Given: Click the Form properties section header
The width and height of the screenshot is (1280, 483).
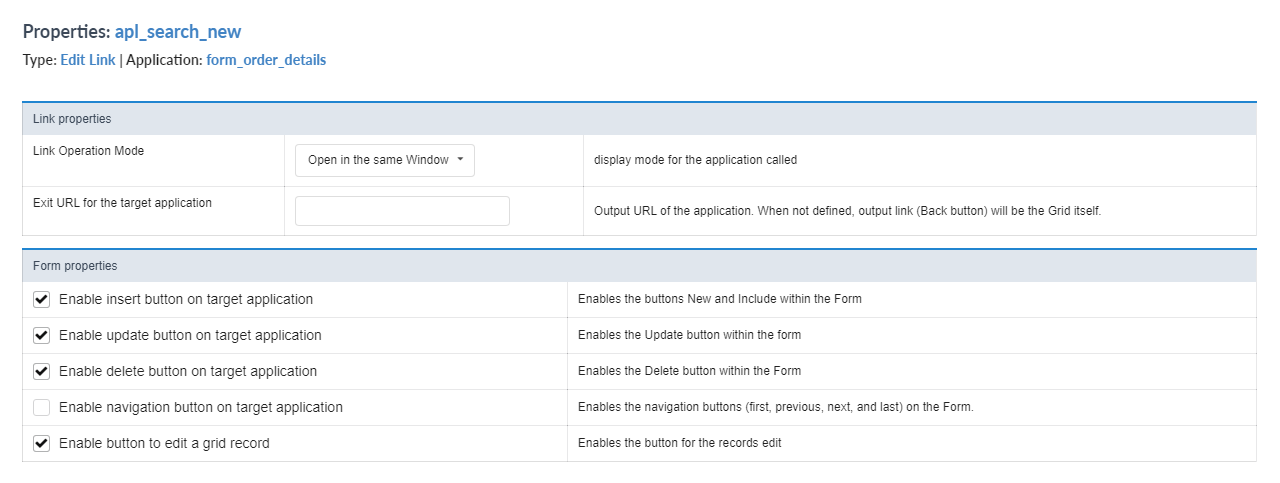Looking at the screenshot, I should (75, 266).
